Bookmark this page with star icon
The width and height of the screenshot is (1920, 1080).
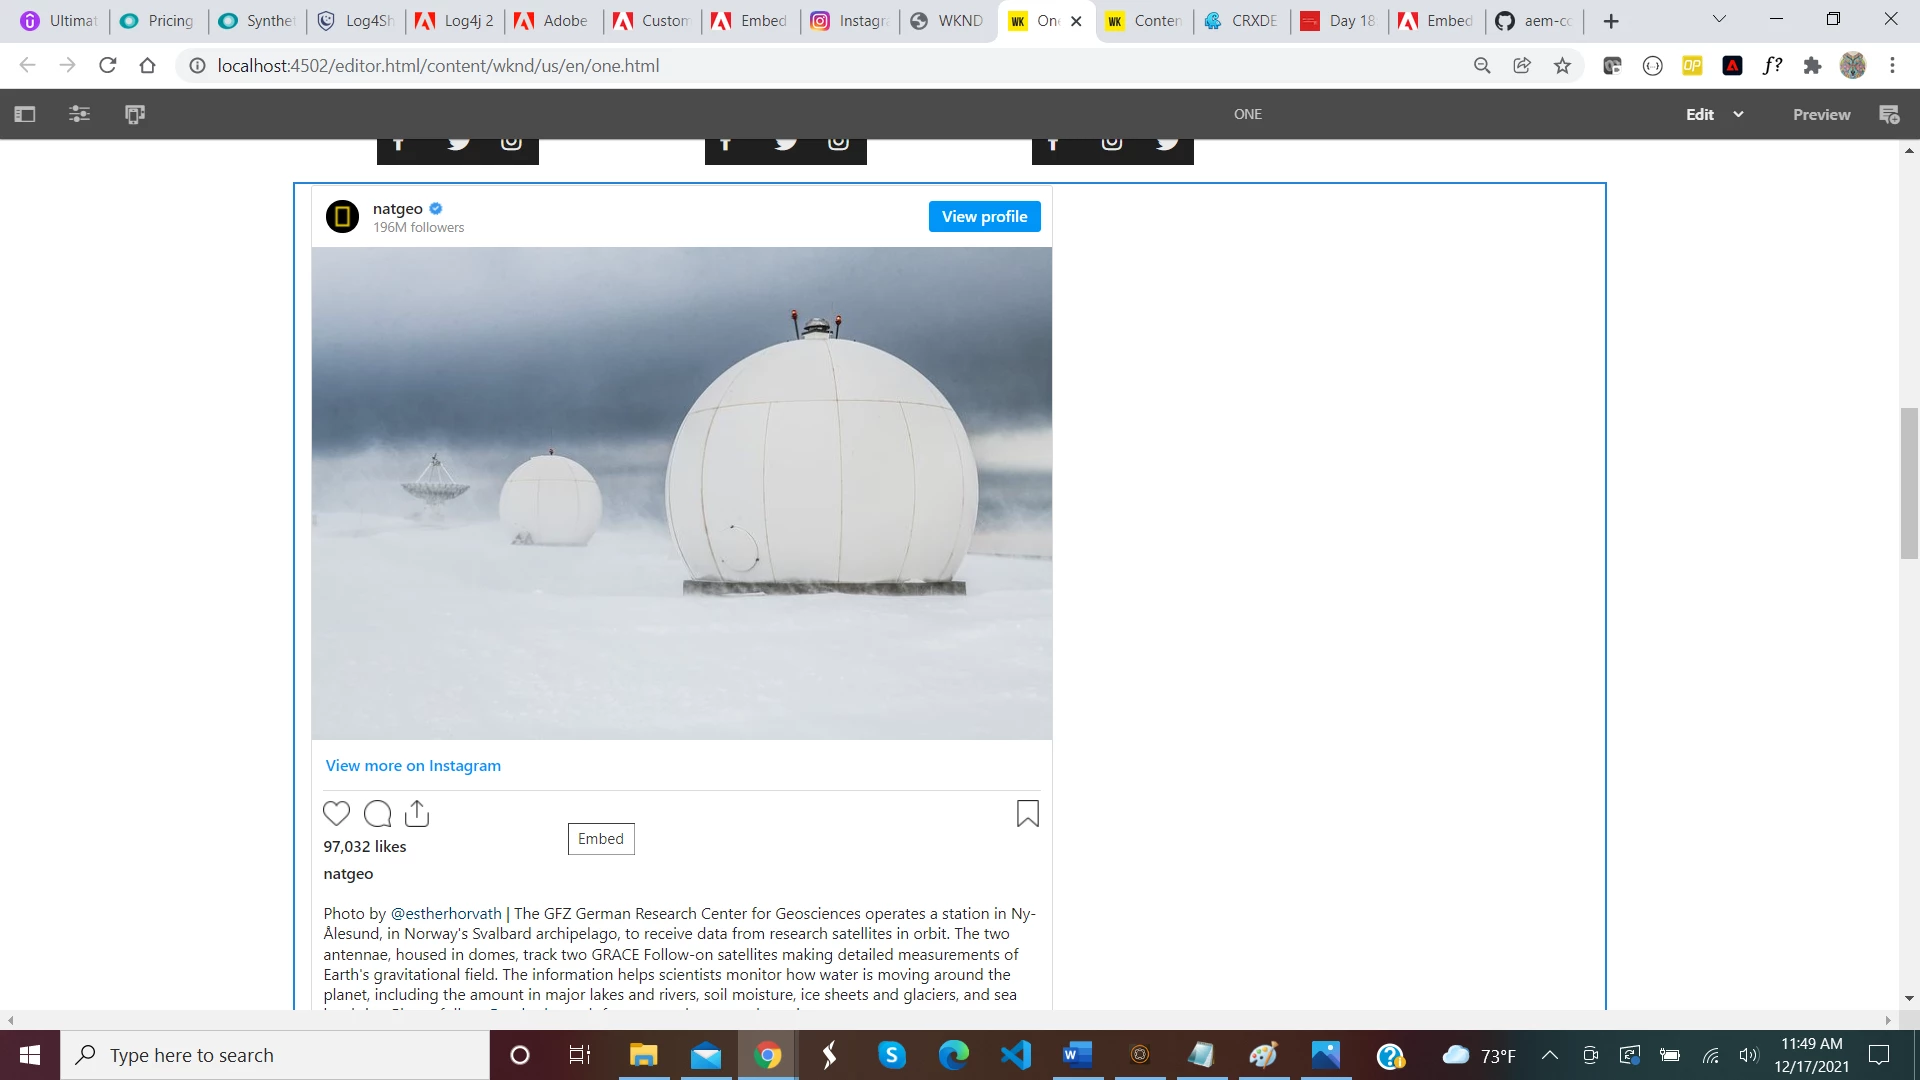[1562, 66]
